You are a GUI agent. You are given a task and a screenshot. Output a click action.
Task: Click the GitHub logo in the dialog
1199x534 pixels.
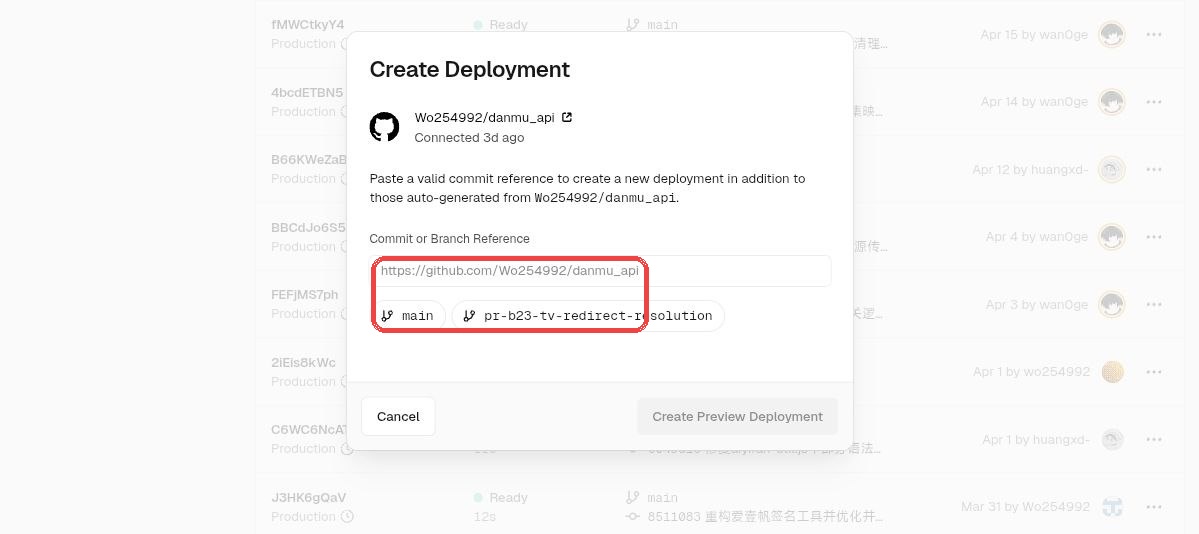[x=385, y=127]
